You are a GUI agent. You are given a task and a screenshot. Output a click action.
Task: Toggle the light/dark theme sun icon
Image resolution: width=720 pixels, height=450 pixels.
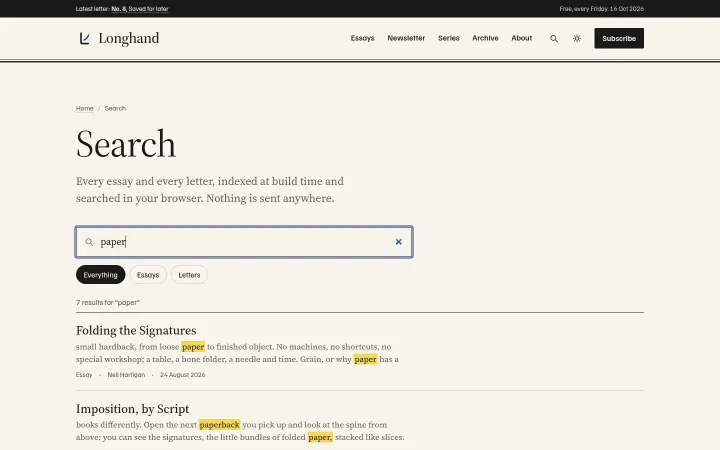click(577, 39)
